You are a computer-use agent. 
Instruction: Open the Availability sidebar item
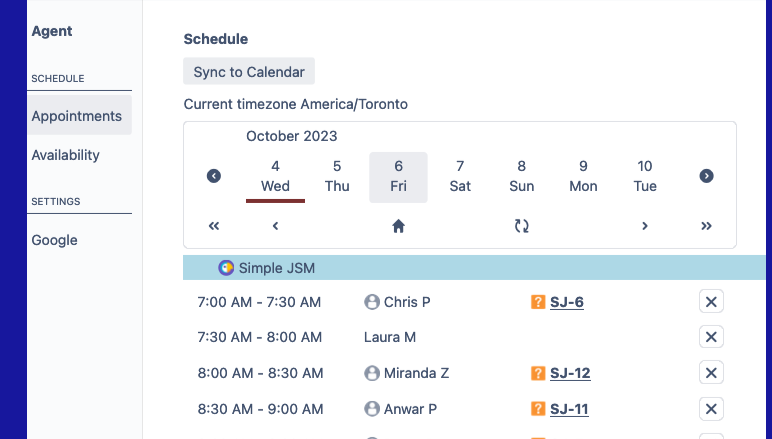(66, 155)
